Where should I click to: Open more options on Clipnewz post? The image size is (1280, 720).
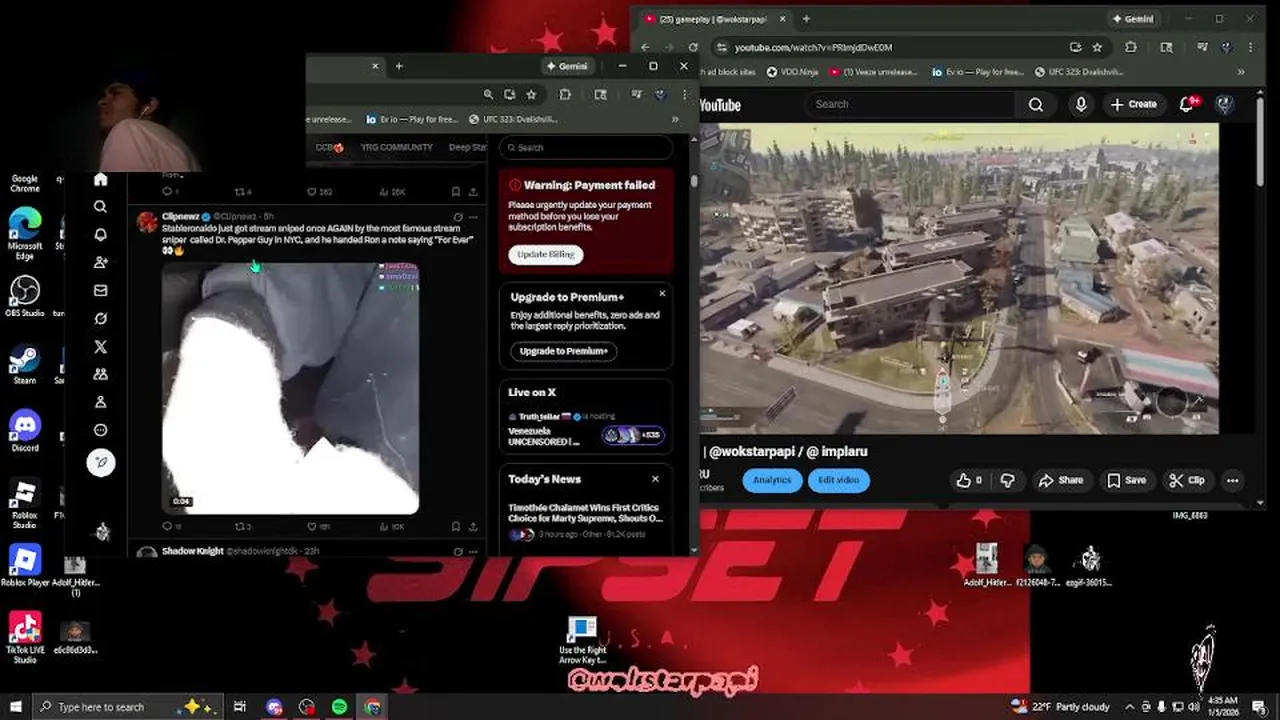[x=473, y=216]
